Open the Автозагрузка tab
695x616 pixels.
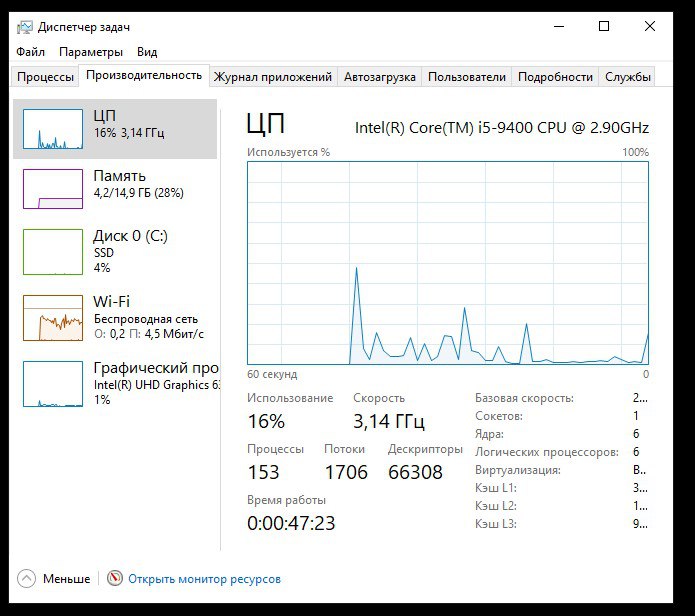click(379, 77)
